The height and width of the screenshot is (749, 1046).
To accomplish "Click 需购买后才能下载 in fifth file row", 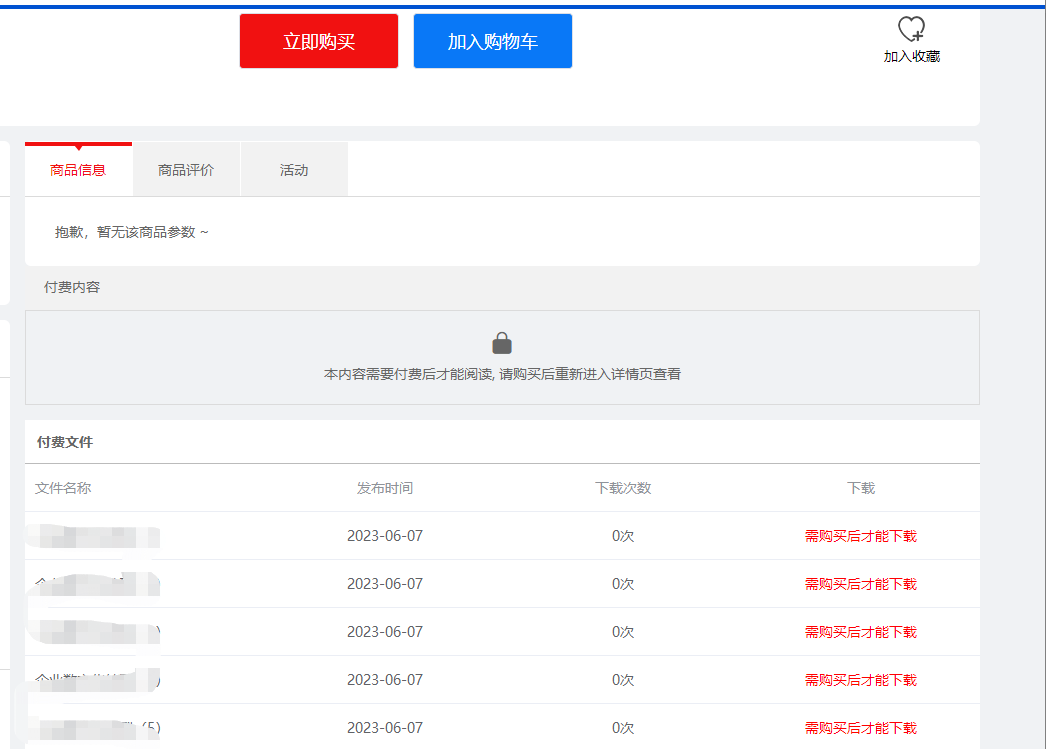I will (x=860, y=728).
